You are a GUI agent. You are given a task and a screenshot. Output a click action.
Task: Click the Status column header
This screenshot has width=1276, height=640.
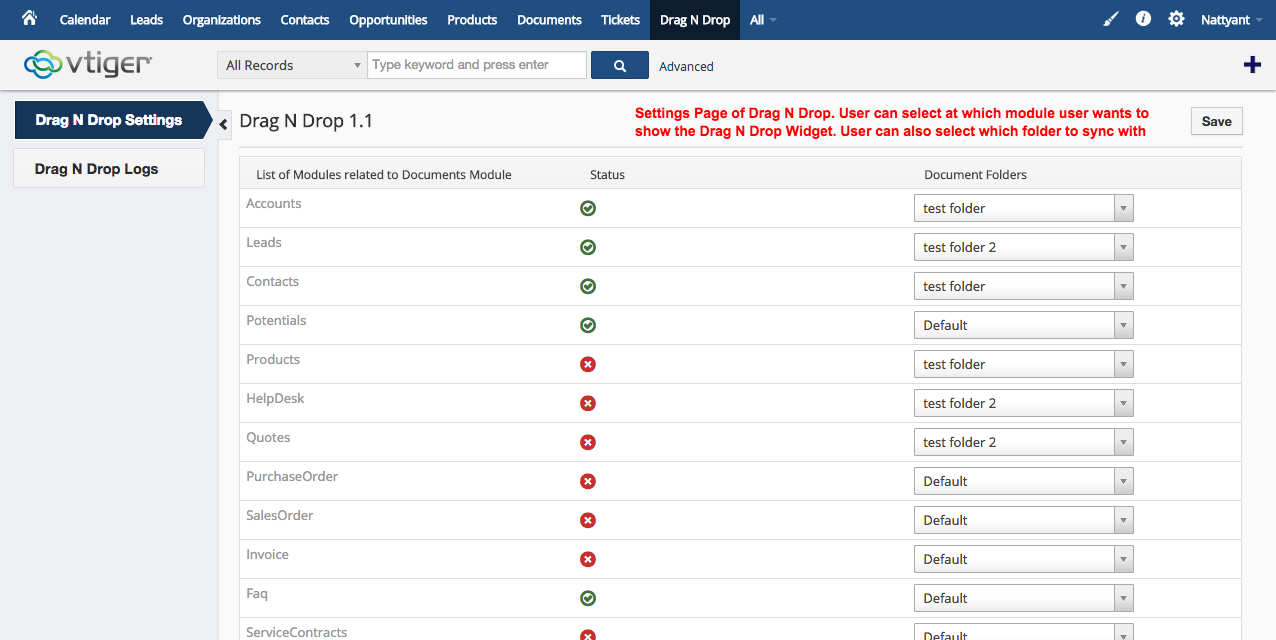[x=607, y=174]
